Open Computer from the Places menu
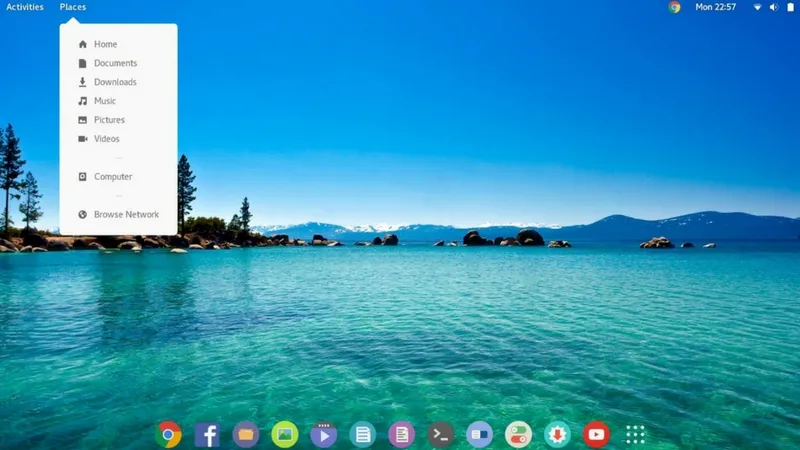Screen dimensions: 800x450 113,177
